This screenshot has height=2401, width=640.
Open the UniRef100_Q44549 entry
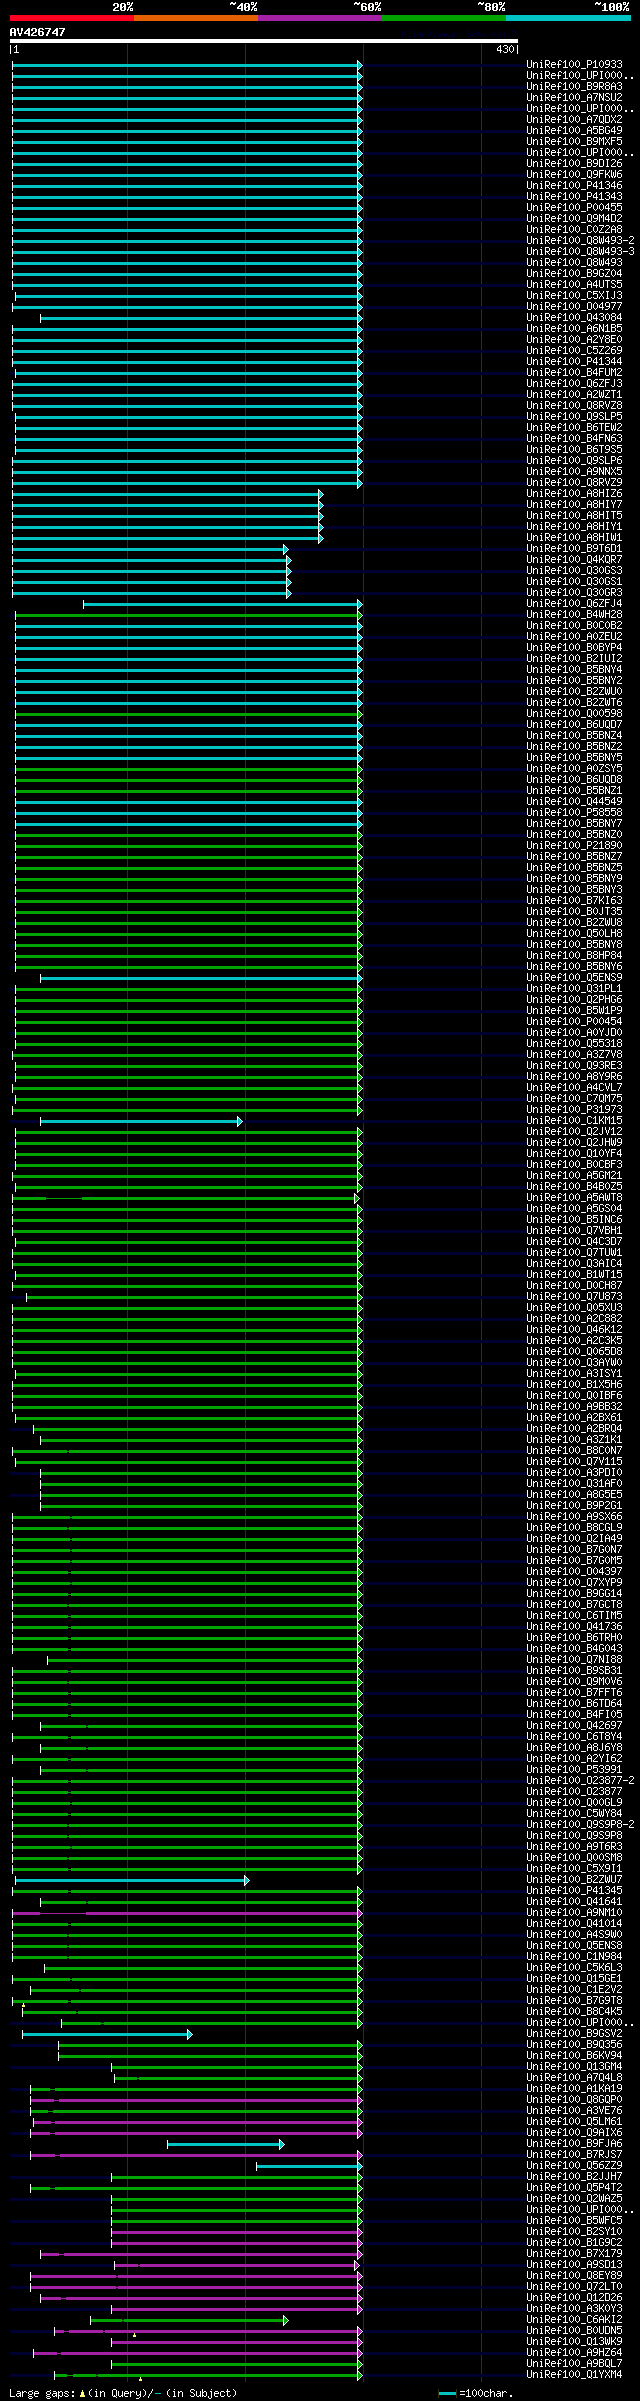click(x=574, y=802)
